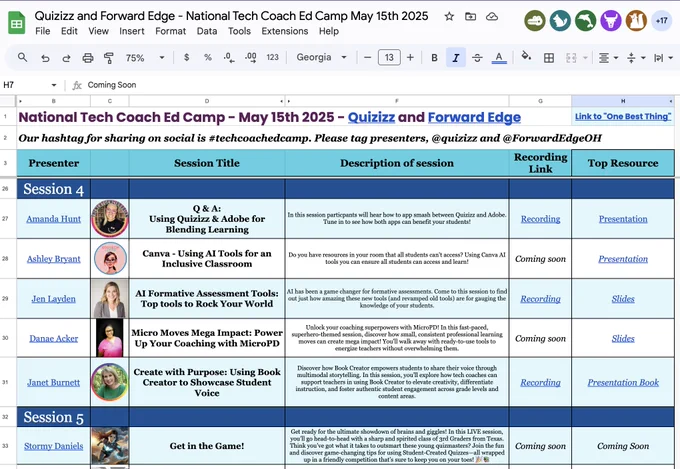Viewport: 680px width, 469px height.
Task: Open the Edit menu
Action: click(x=69, y=31)
